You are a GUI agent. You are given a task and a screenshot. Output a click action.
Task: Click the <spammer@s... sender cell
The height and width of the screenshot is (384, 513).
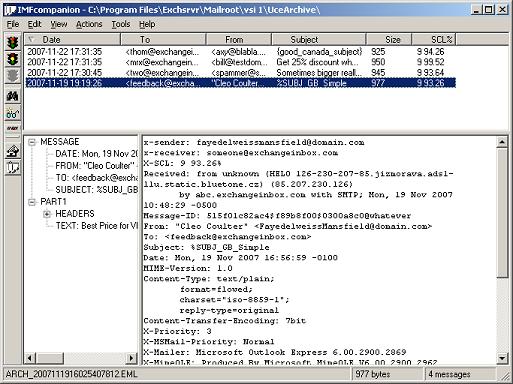point(239,73)
